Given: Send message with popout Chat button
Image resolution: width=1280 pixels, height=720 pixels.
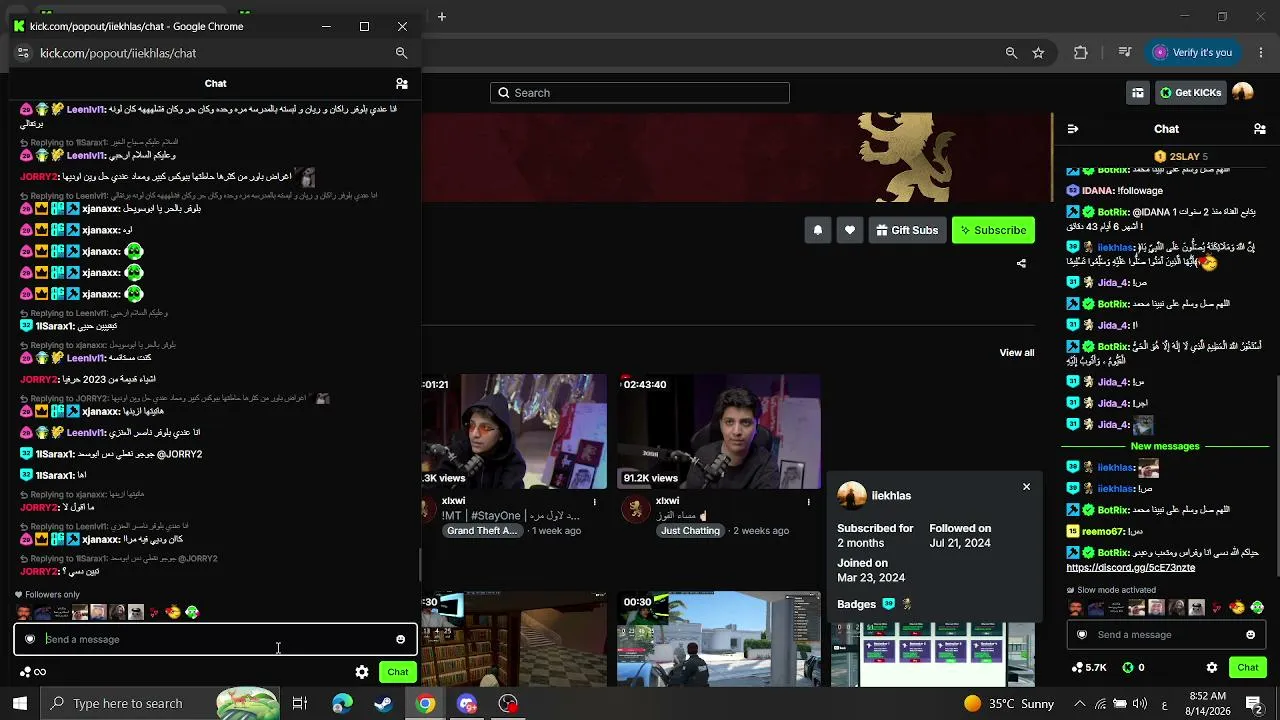Looking at the screenshot, I should [x=398, y=672].
